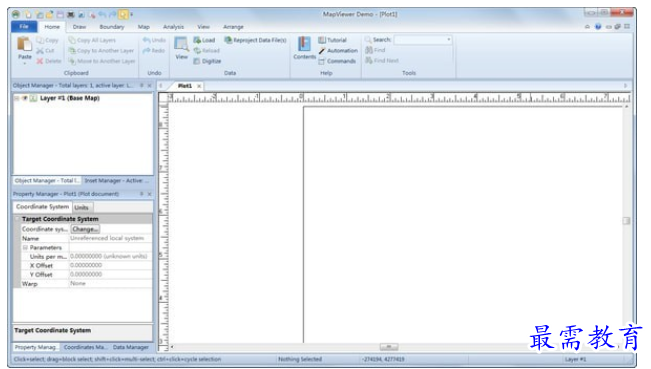Open the Paste dropdown arrow
Image resolution: width=651 pixels, height=369 pixels.
tap(24, 64)
